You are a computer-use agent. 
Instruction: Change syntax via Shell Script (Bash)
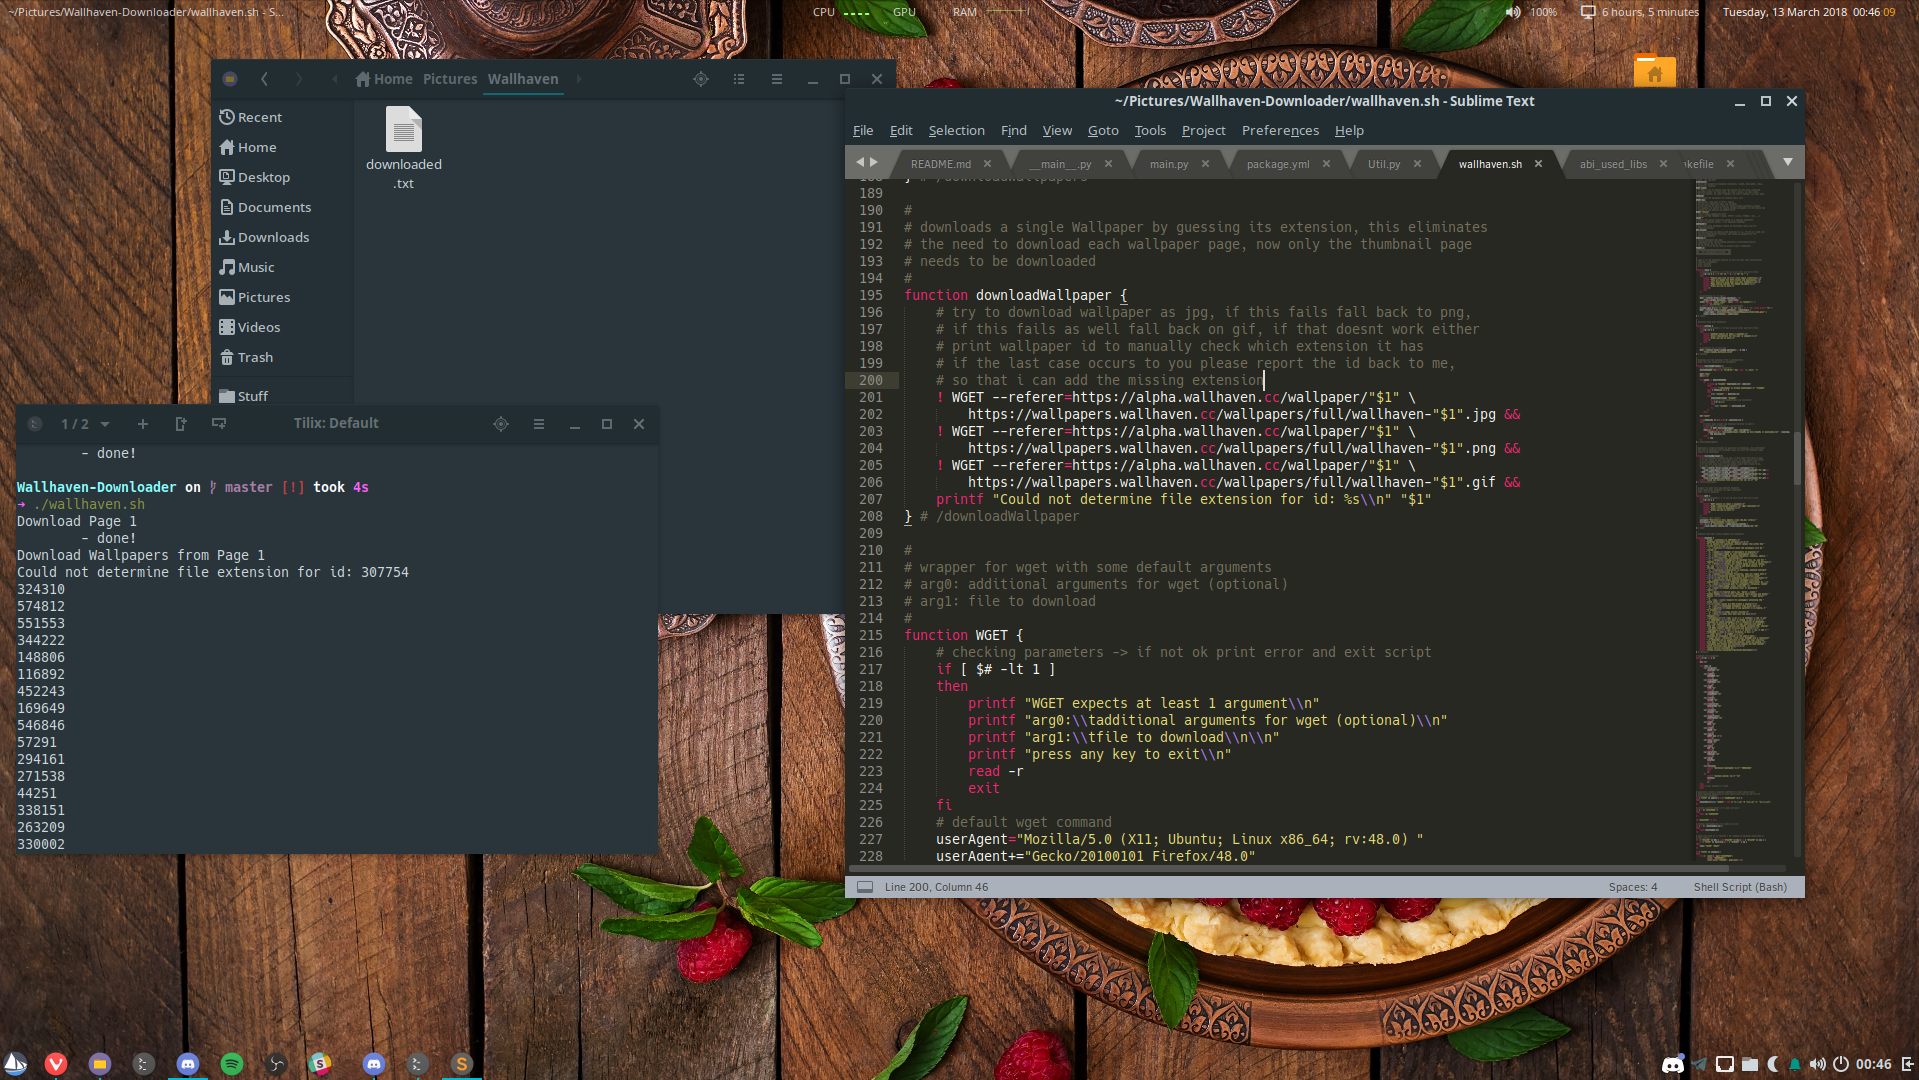(x=1740, y=887)
